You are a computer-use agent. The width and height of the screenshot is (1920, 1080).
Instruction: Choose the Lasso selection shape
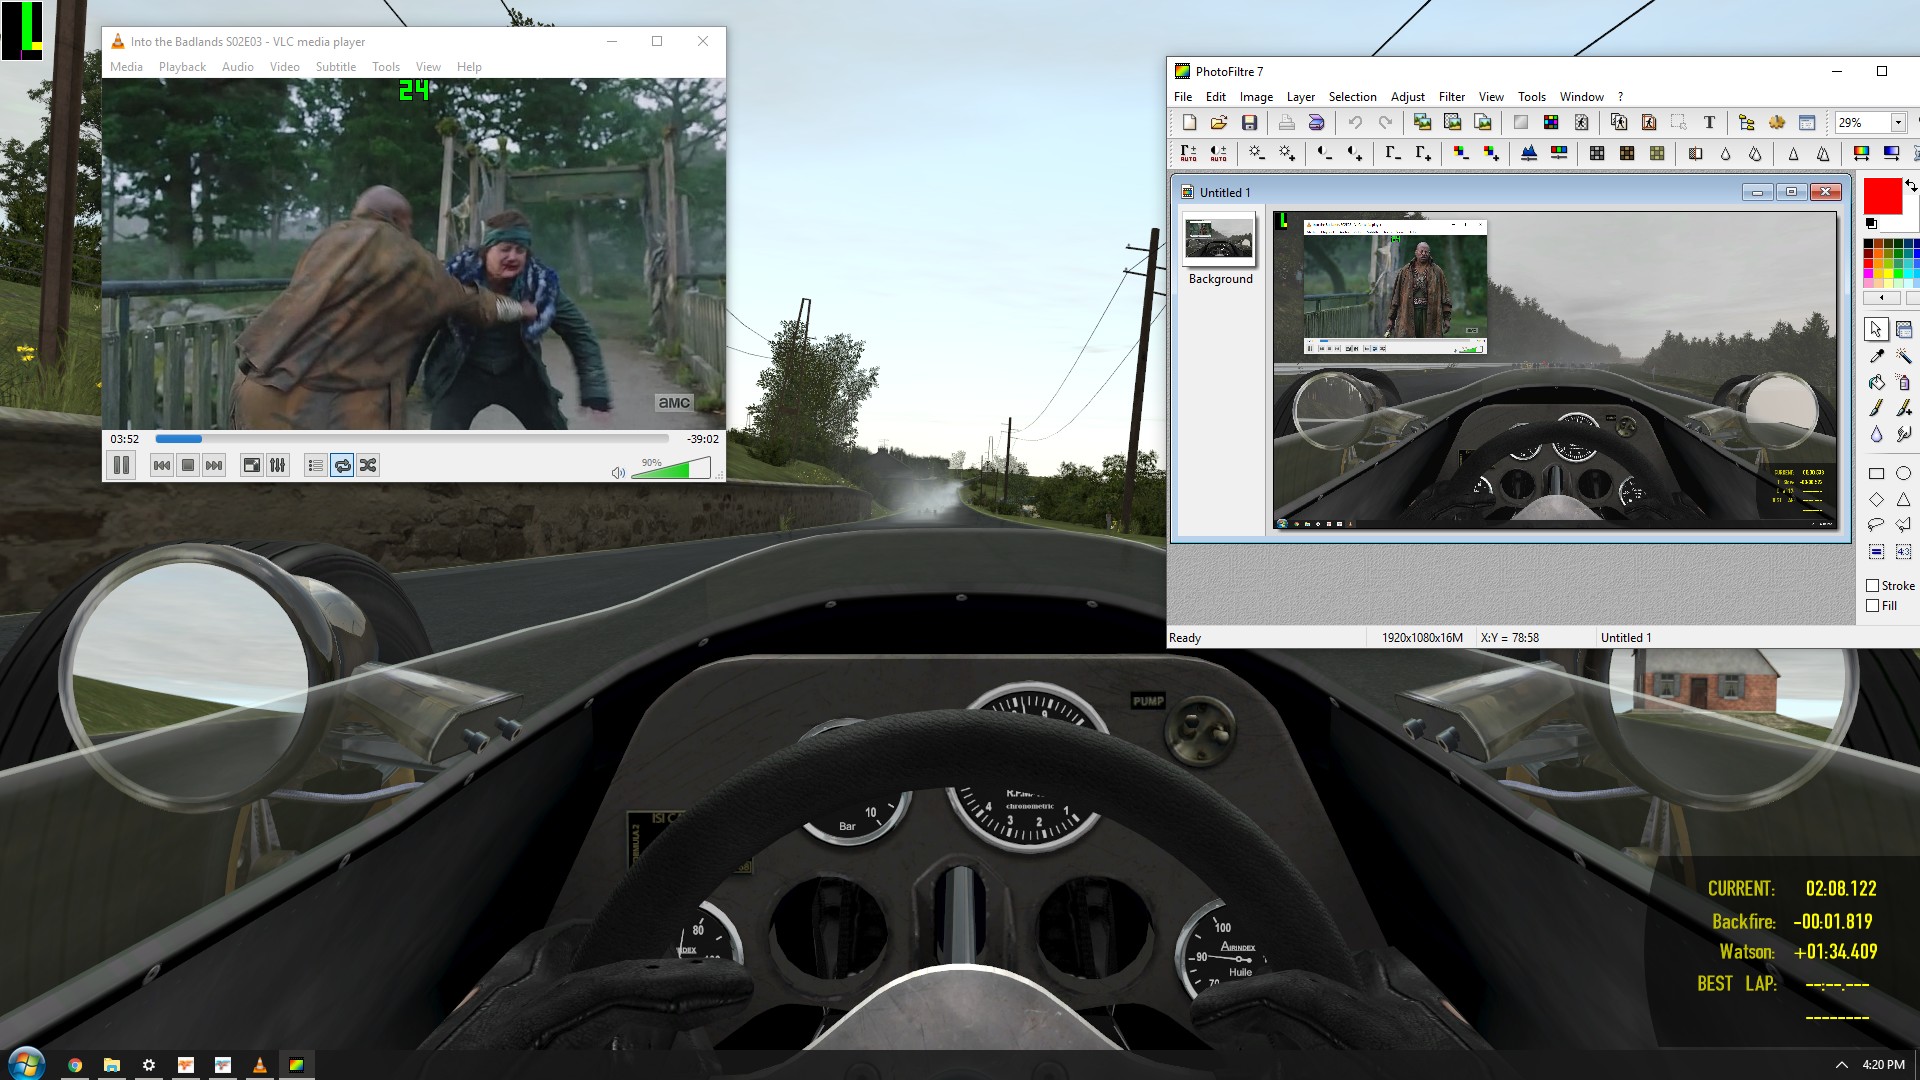tap(1876, 525)
